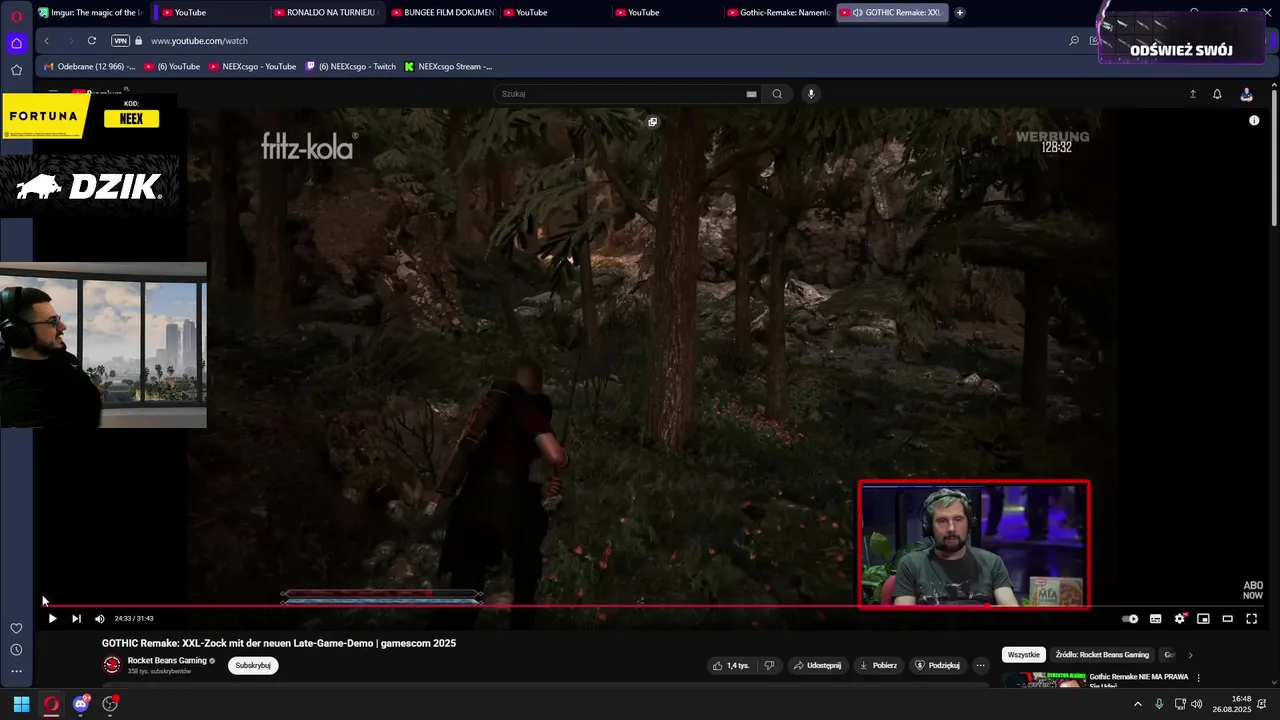Image resolution: width=1280 pixels, height=720 pixels.
Task: Show hidden system tray icons
Action: [x=1137, y=704]
